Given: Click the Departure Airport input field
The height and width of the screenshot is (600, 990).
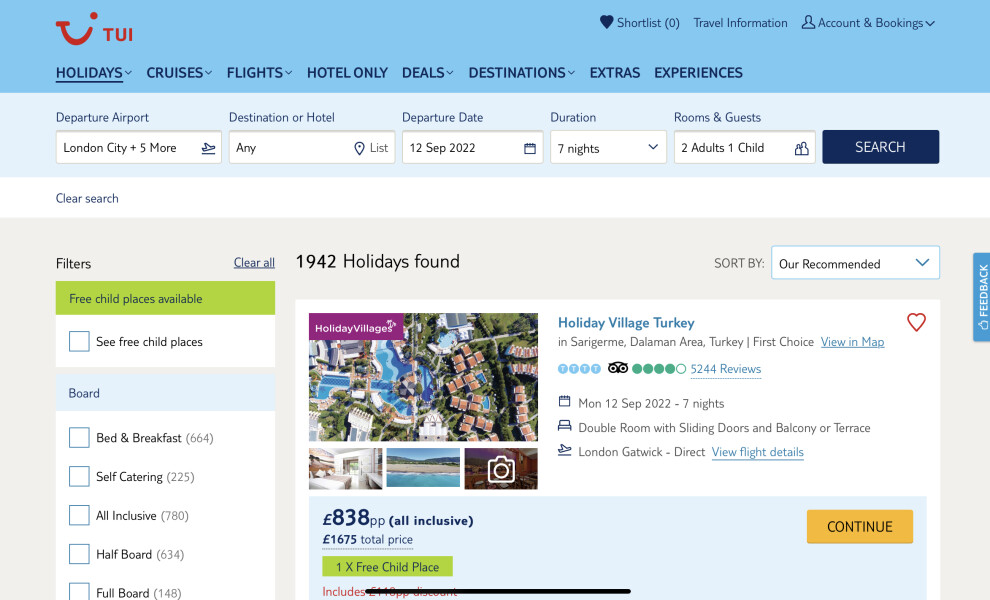Looking at the screenshot, I should [138, 147].
